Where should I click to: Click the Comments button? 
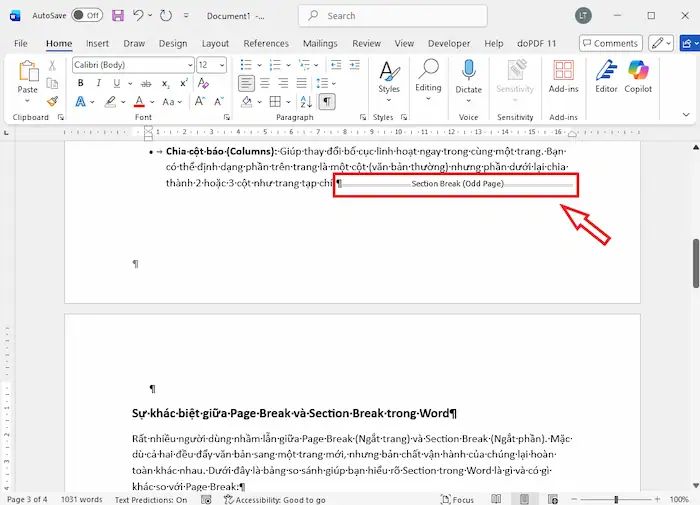610,44
